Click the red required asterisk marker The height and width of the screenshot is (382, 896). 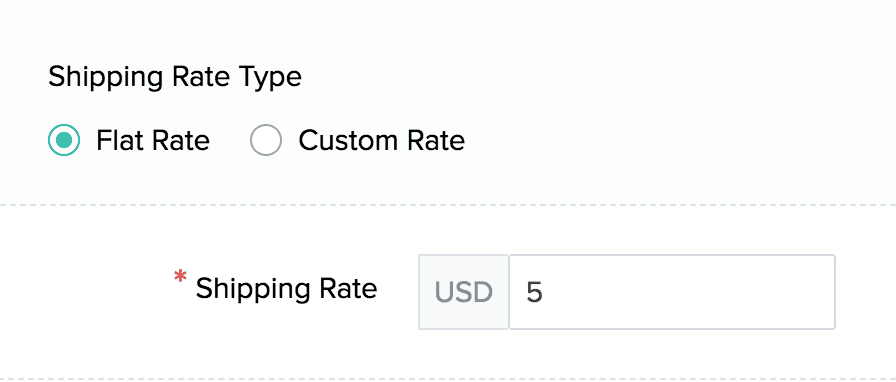181,278
